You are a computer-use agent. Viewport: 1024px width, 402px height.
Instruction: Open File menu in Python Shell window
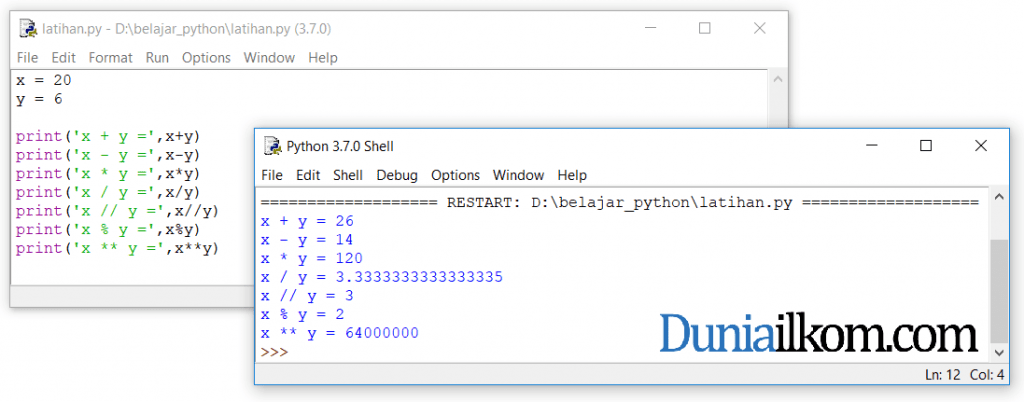(x=272, y=175)
